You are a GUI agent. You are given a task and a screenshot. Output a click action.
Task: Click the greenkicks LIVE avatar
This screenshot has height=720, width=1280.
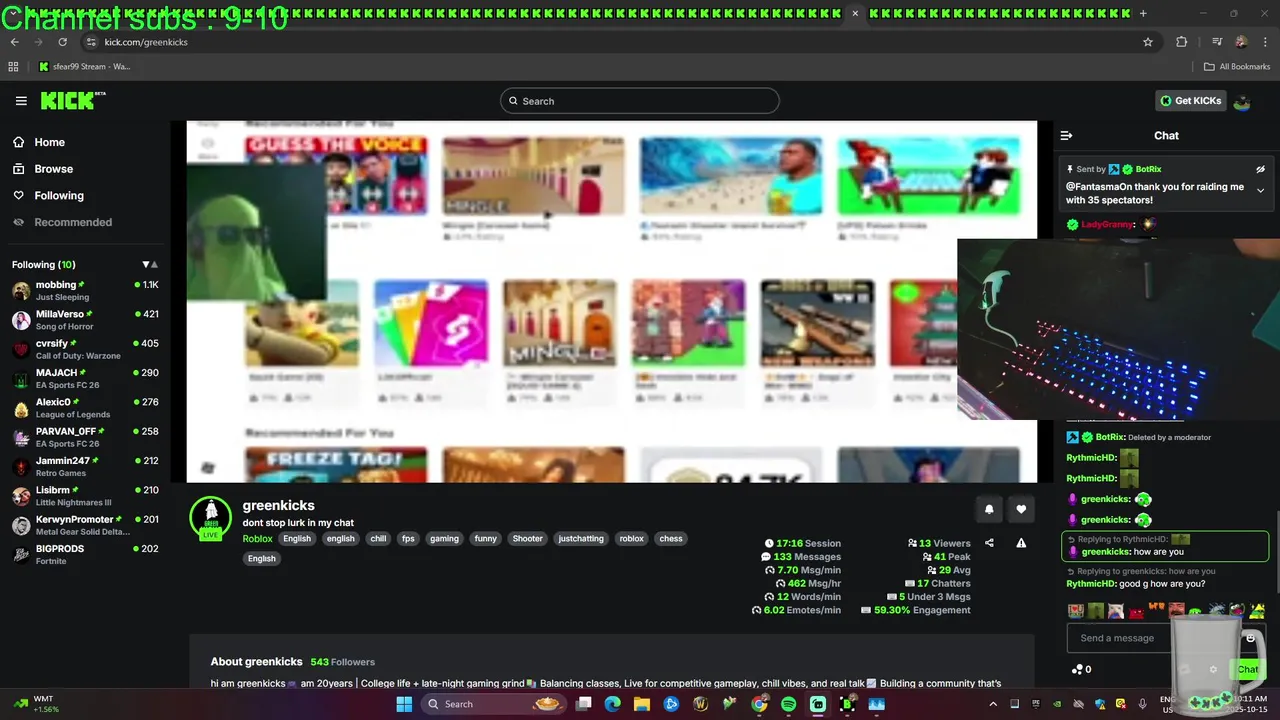pos(211,517)
